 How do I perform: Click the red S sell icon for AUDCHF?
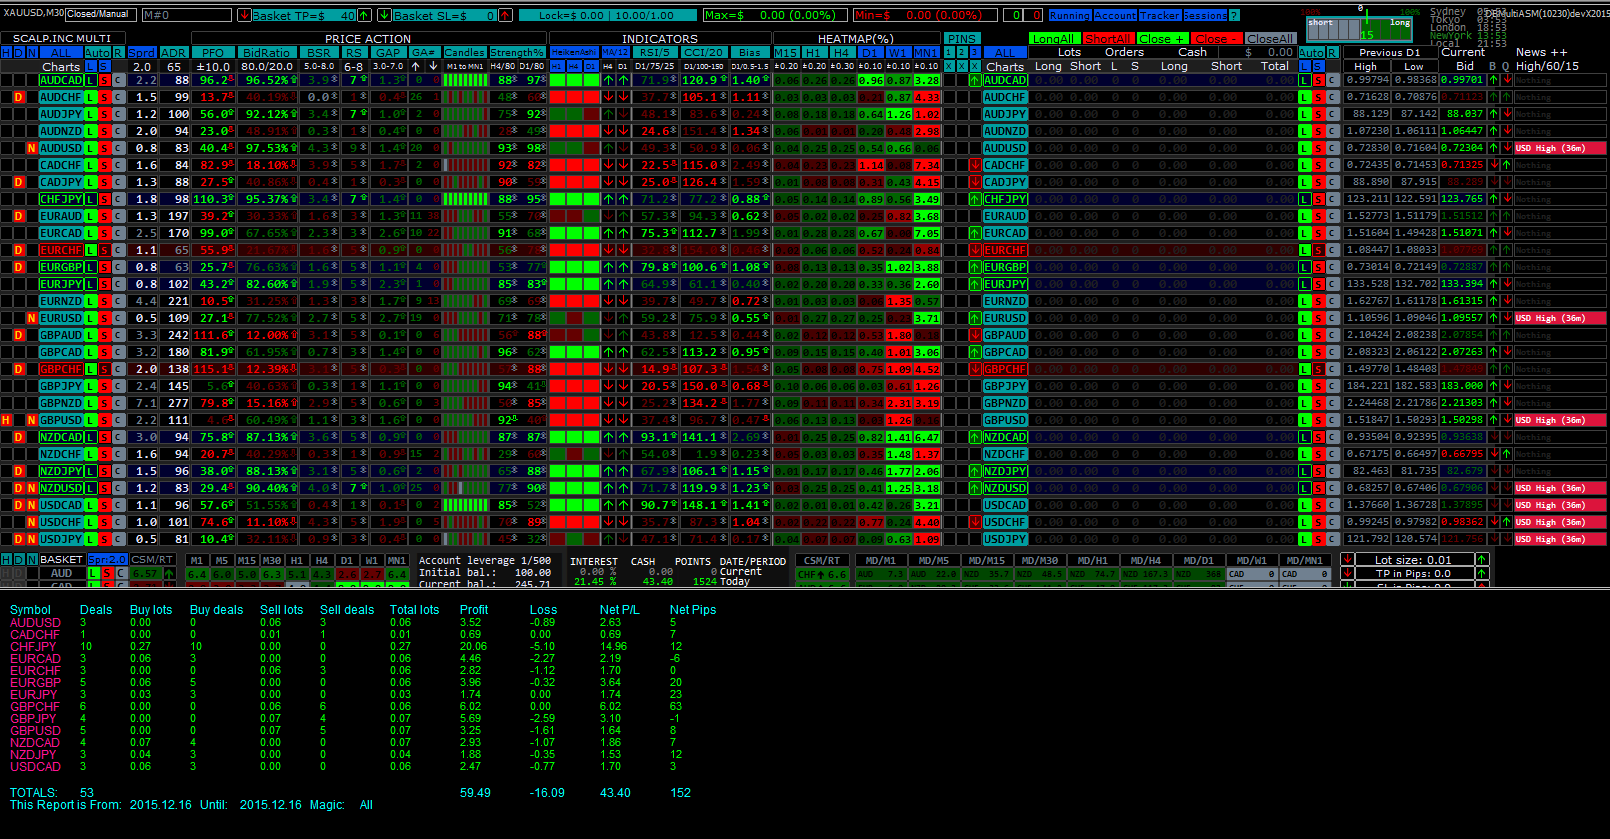click(105, 97)
